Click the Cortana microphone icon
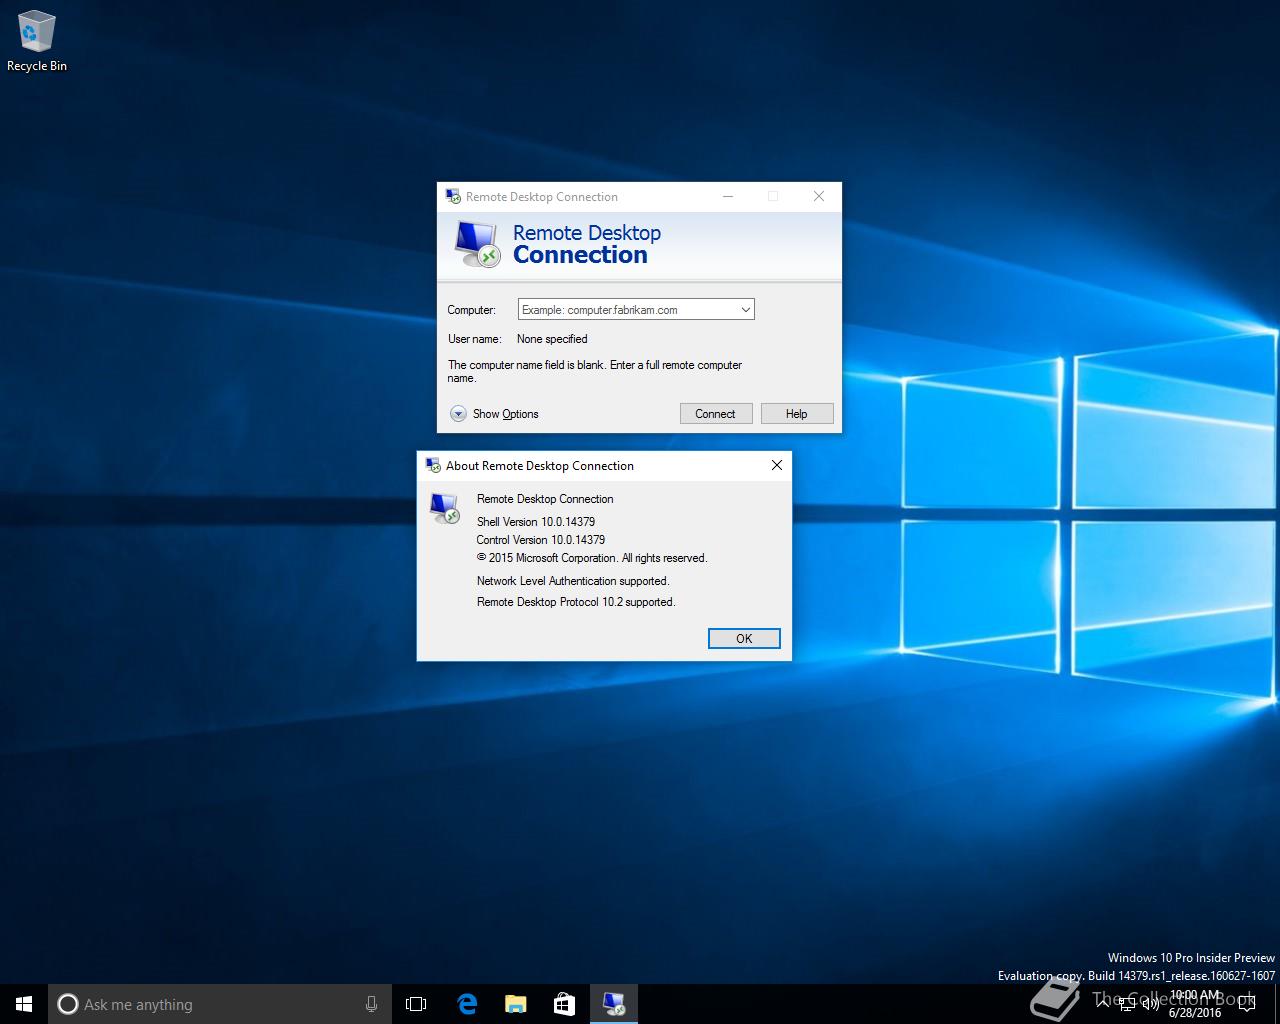The height and width of the screenshot is (1024, 1280). coord(371,1004)
